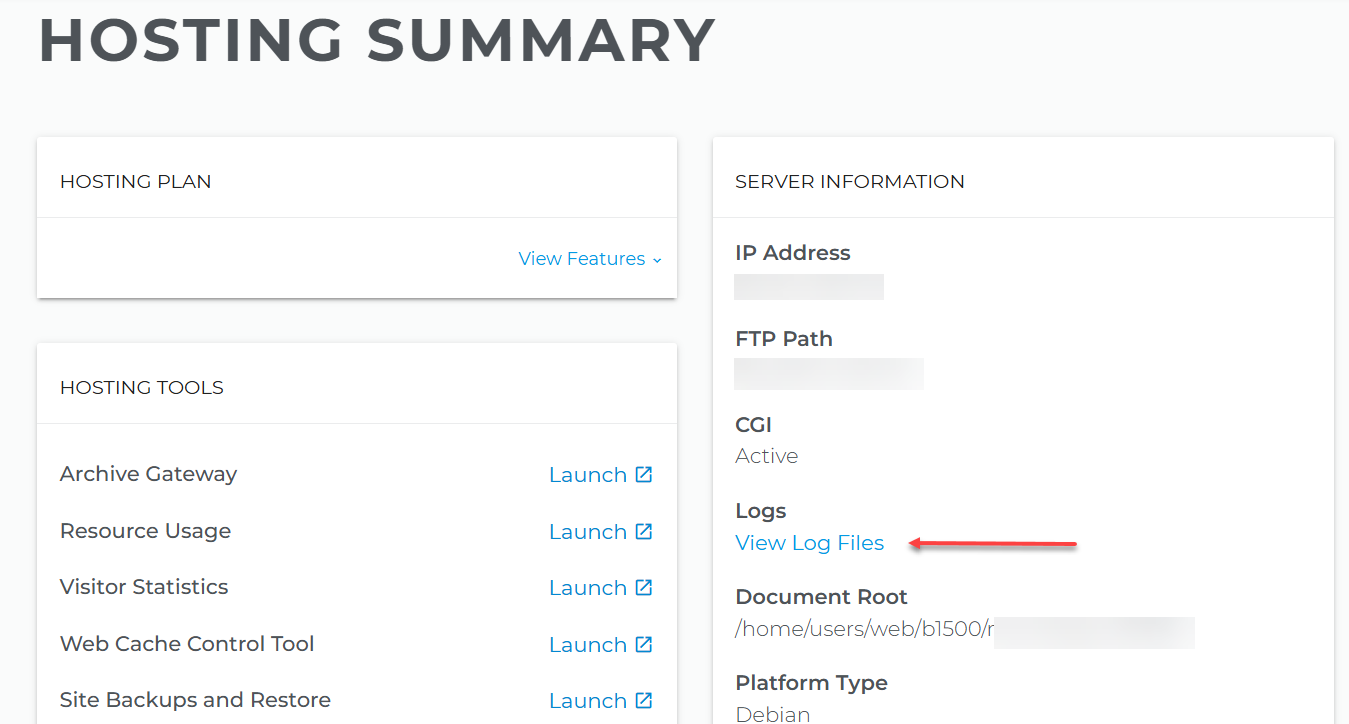Click the external-link icon beside Resource Usage
The width and height of the screenshot is (1349, 724).
pyautogui.click(x=644, y=531)
